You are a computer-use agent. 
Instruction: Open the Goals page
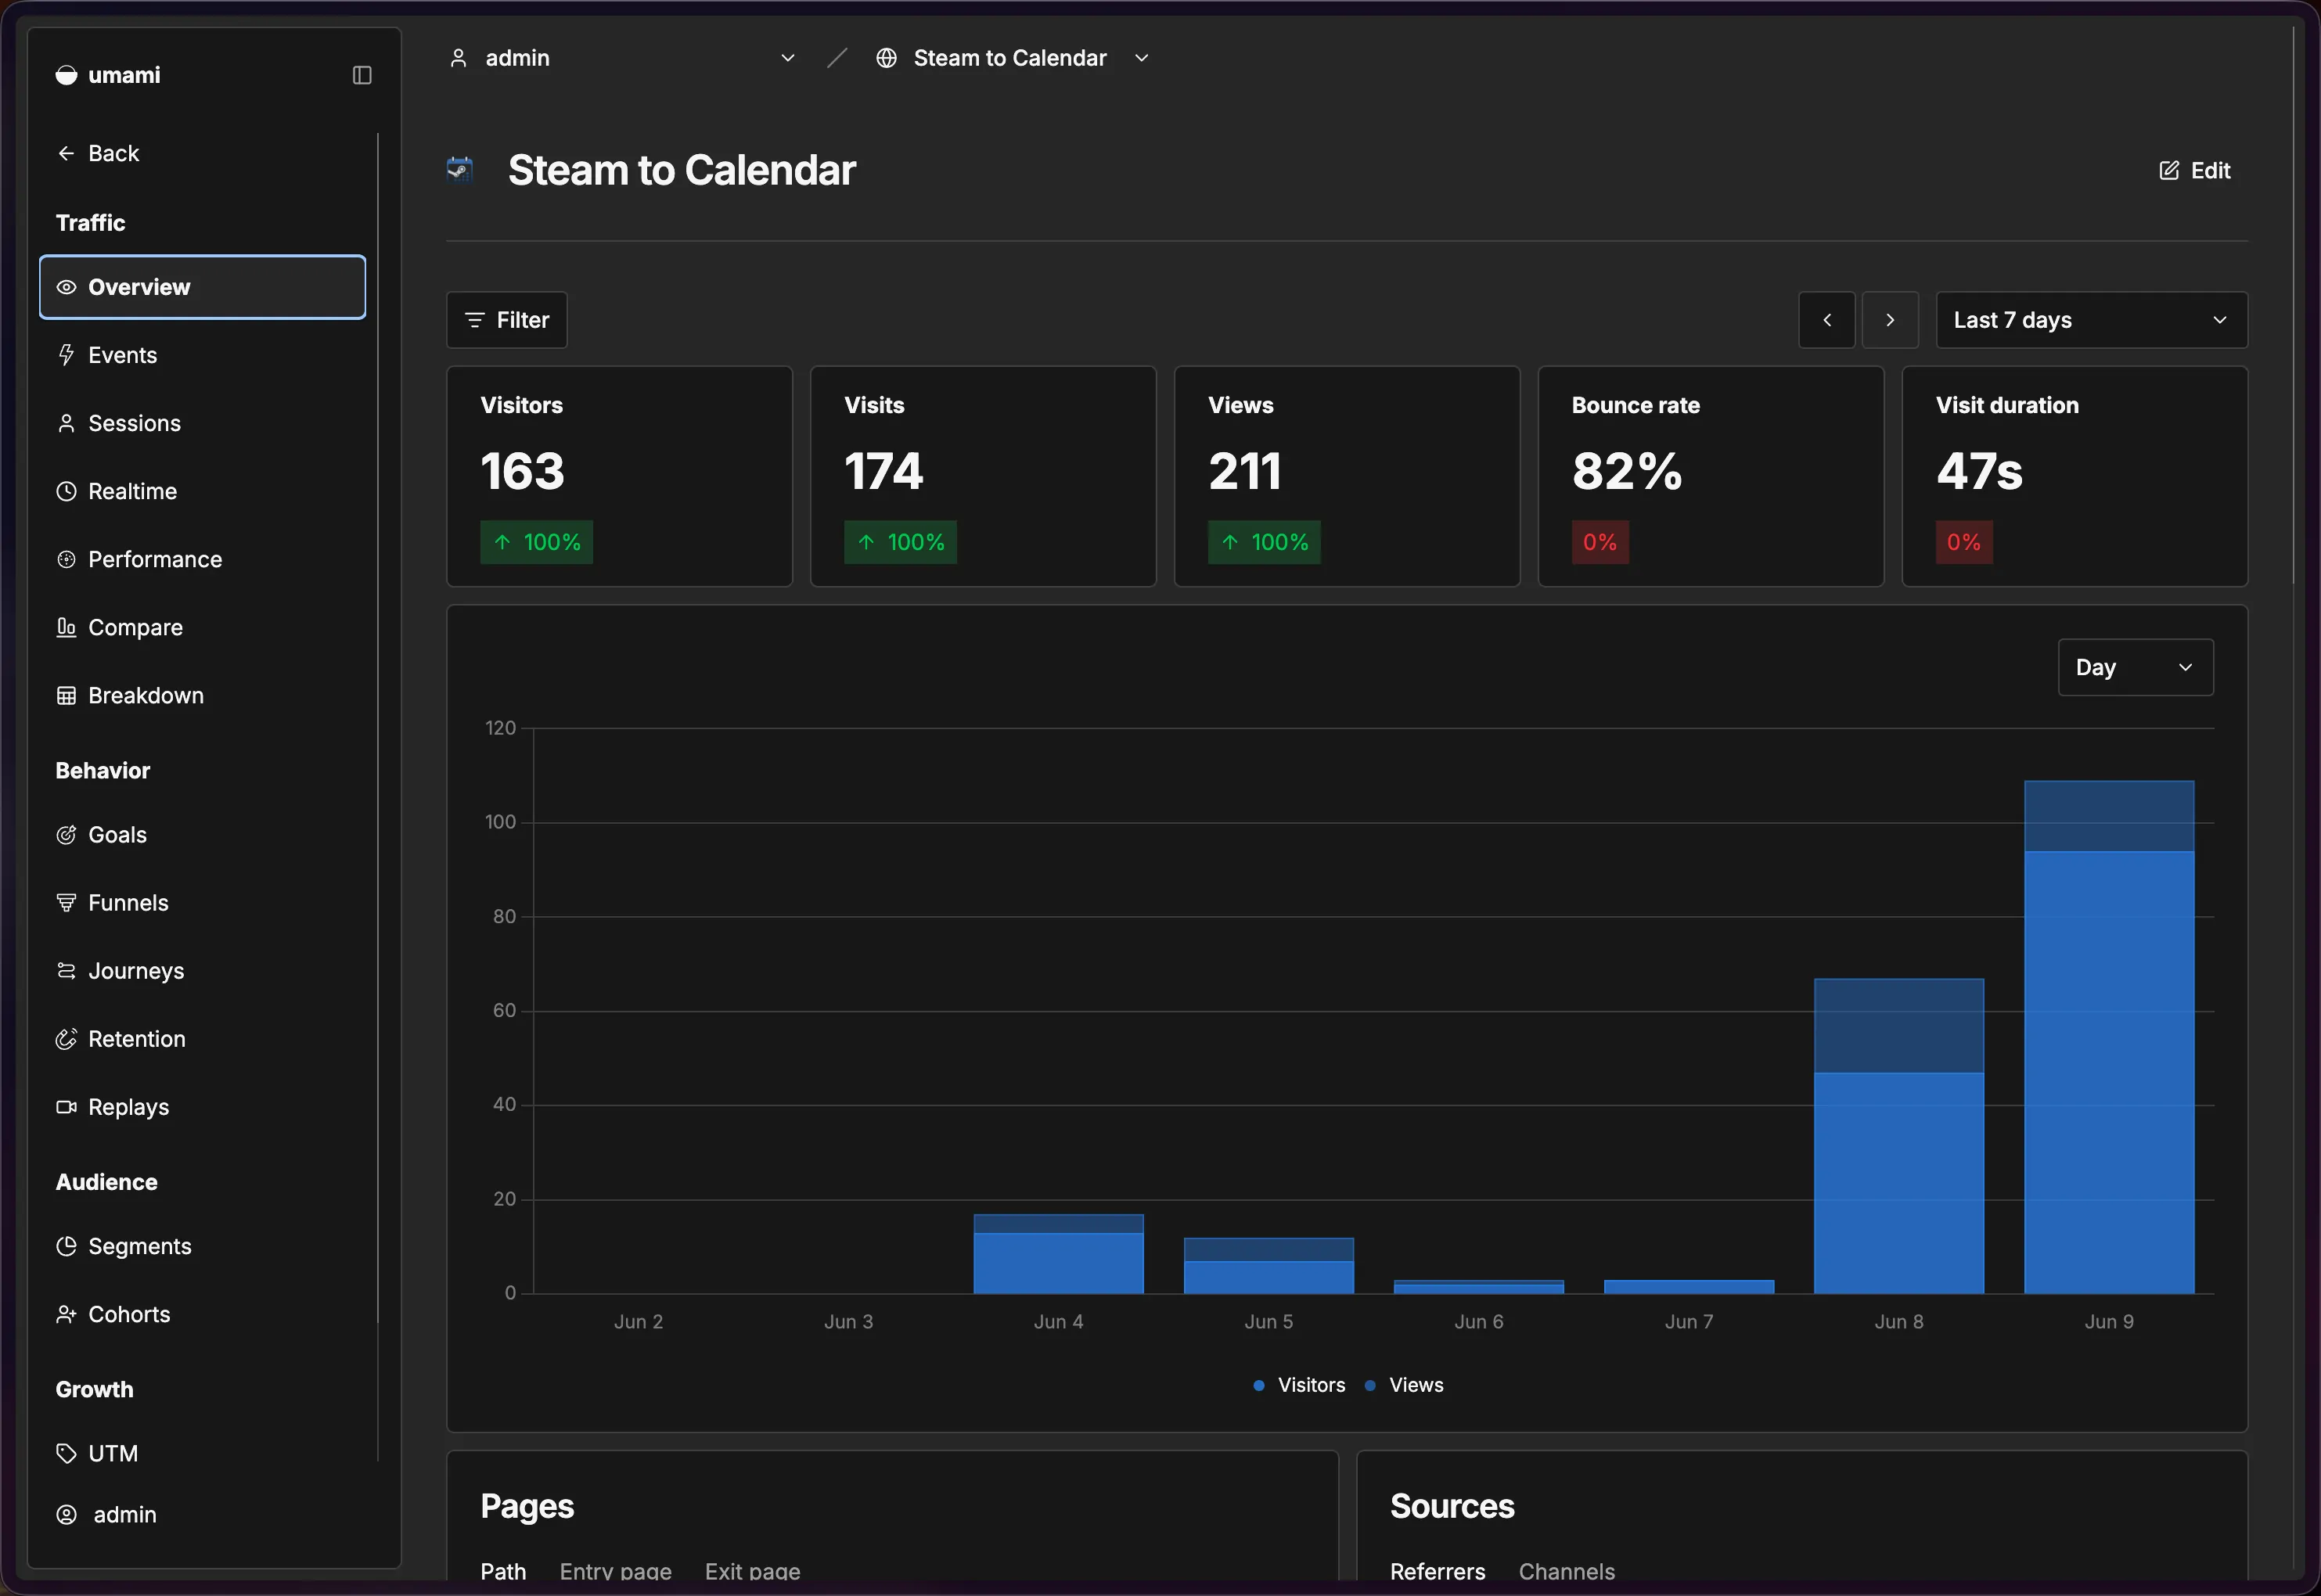pos(203,835)
